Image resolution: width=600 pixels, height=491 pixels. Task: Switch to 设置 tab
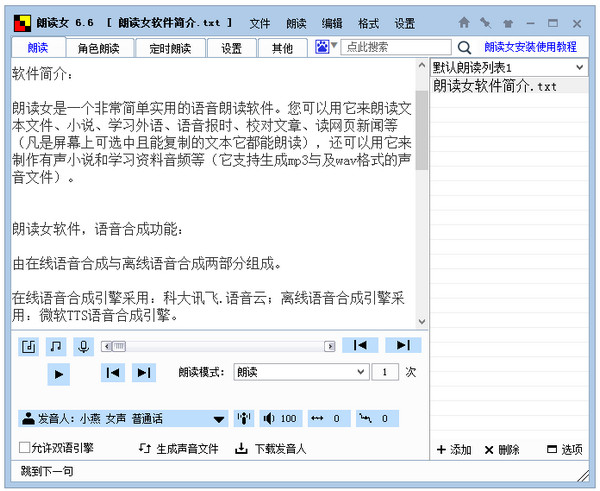232,48
